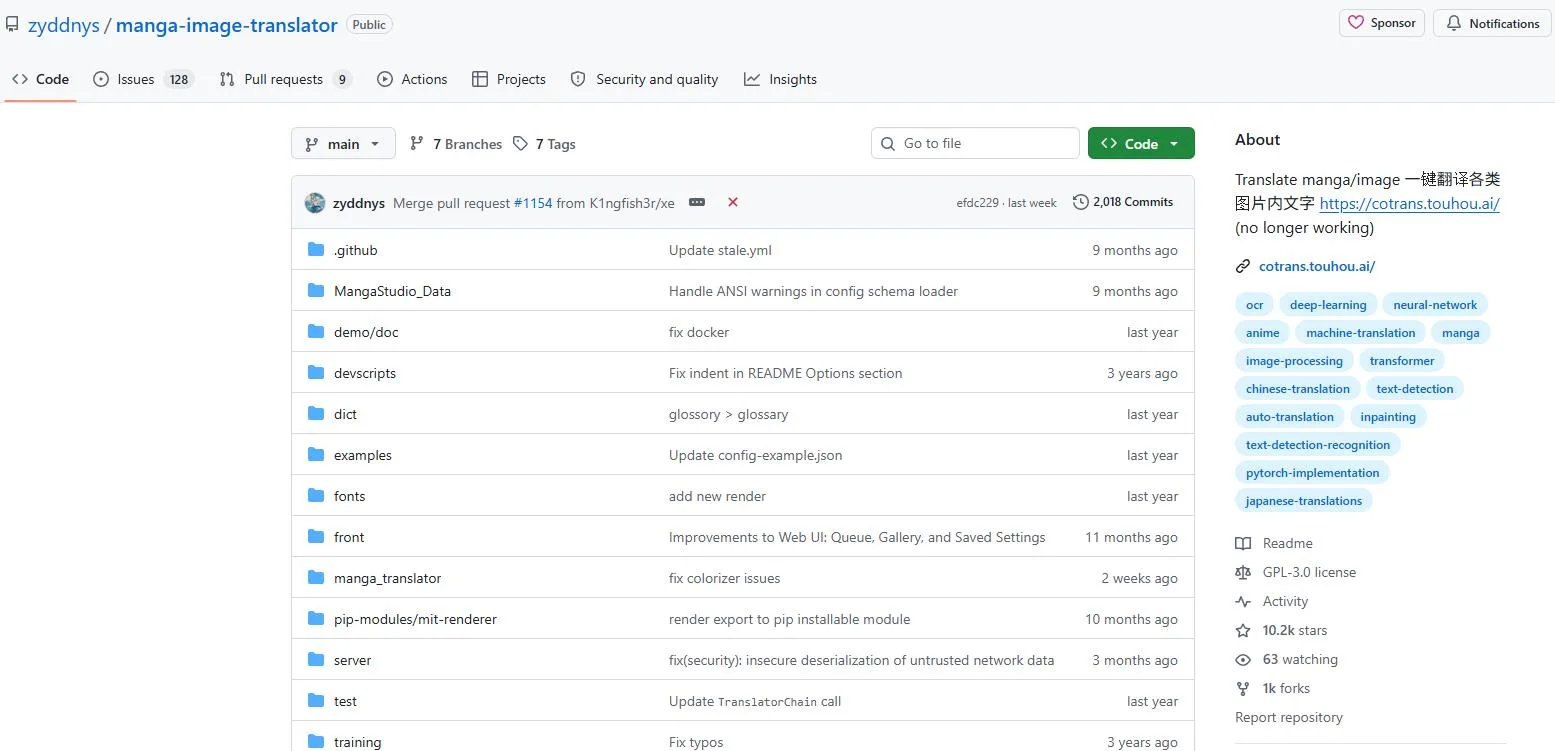Click the red failed-checks X icon
Image resolution: width=1555 pixels, height=751 pixels.
tap(733, 202)
